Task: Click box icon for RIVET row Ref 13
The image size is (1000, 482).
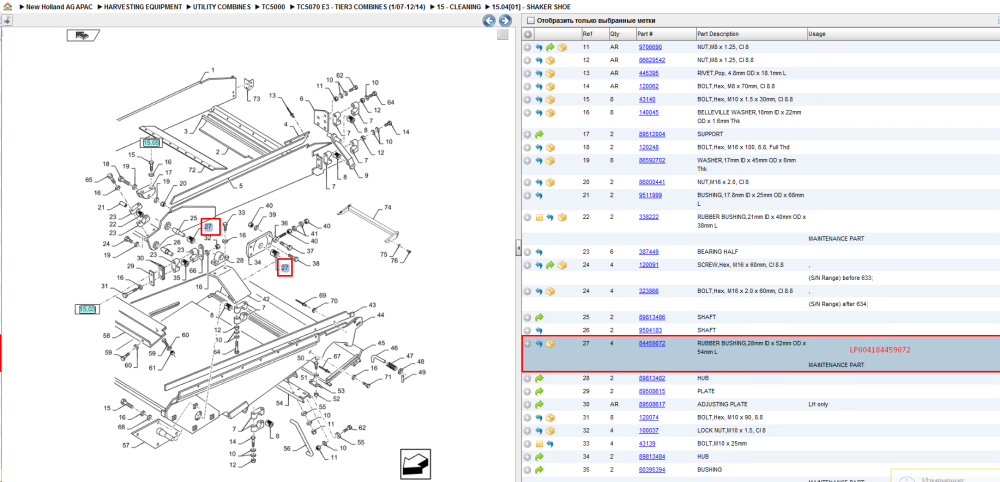Action: pyautogui.click(x=550, y=73)
